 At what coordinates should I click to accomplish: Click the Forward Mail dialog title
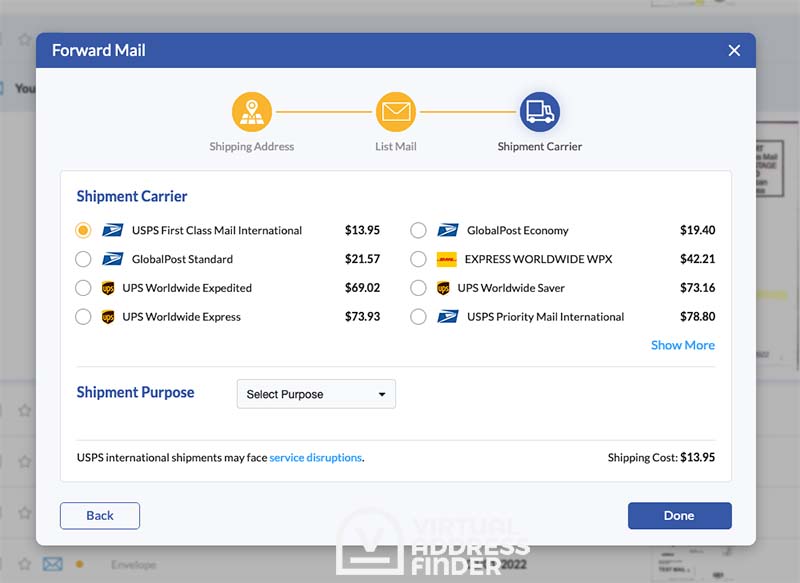pyautogui.click(x=98, y=50)
